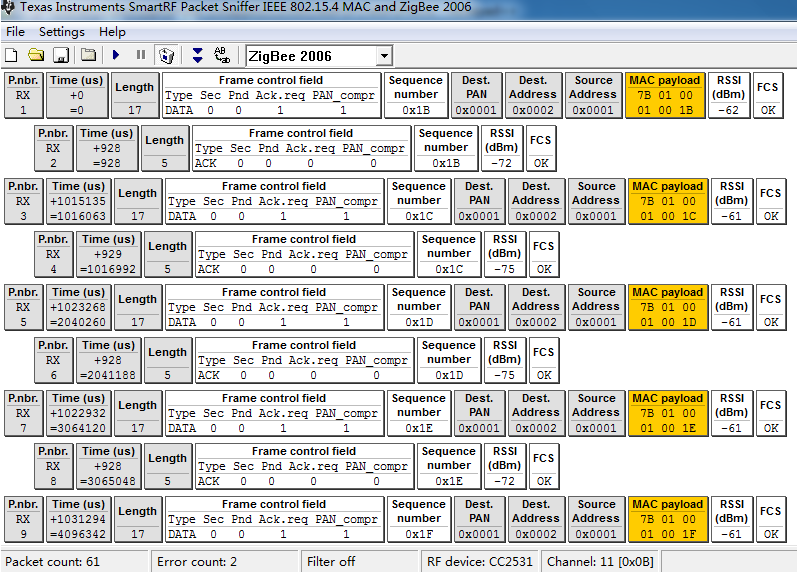
Task: Click Dest. Address 0x0002 in packet 1
Action: 533,95
